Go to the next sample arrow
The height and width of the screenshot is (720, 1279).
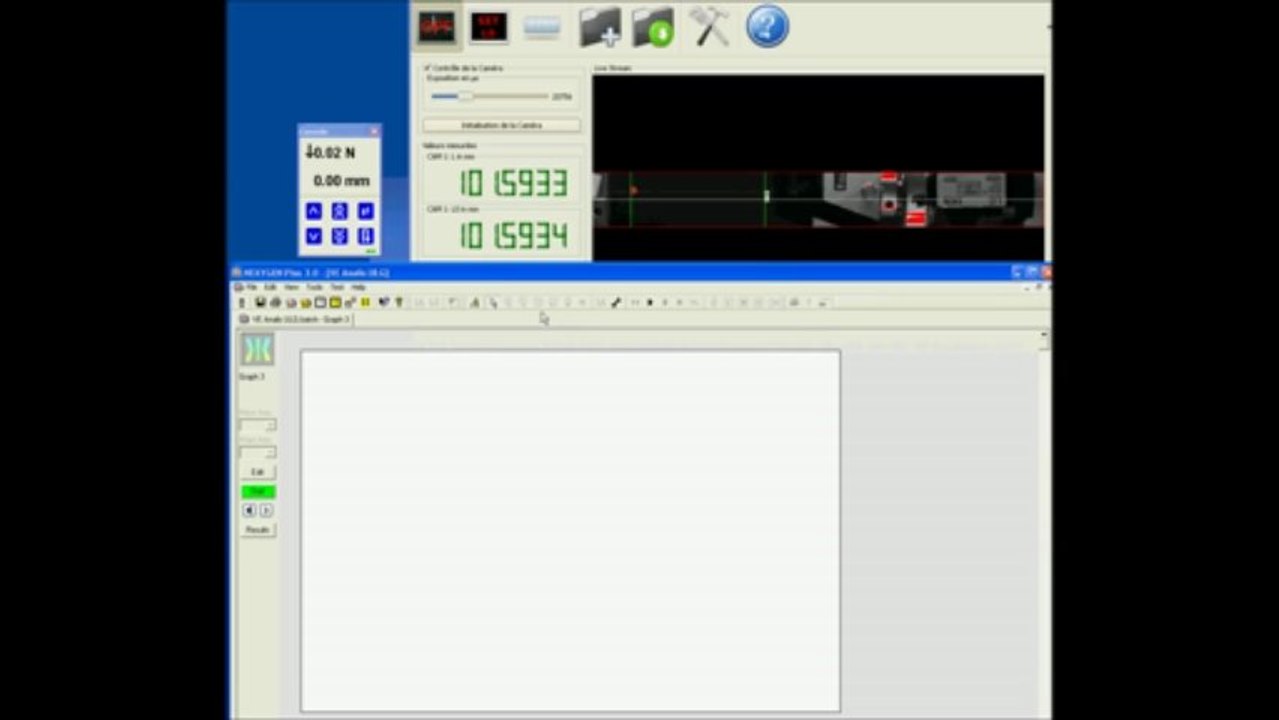265,510
